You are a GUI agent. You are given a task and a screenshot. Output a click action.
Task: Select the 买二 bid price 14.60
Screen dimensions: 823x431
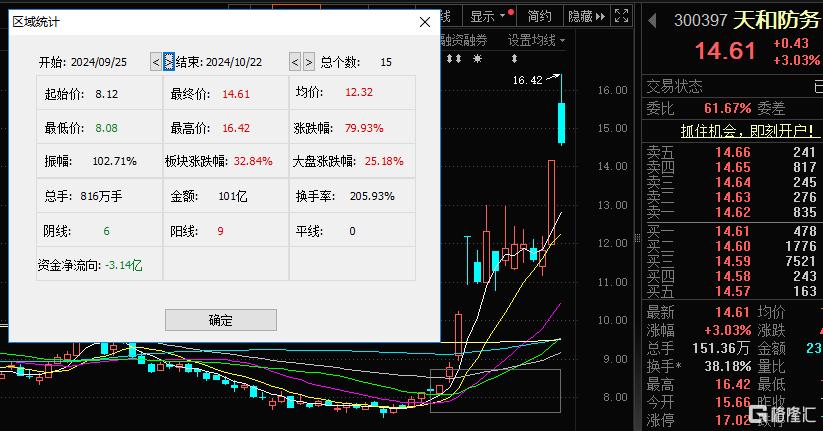click(x=733, y=246)
